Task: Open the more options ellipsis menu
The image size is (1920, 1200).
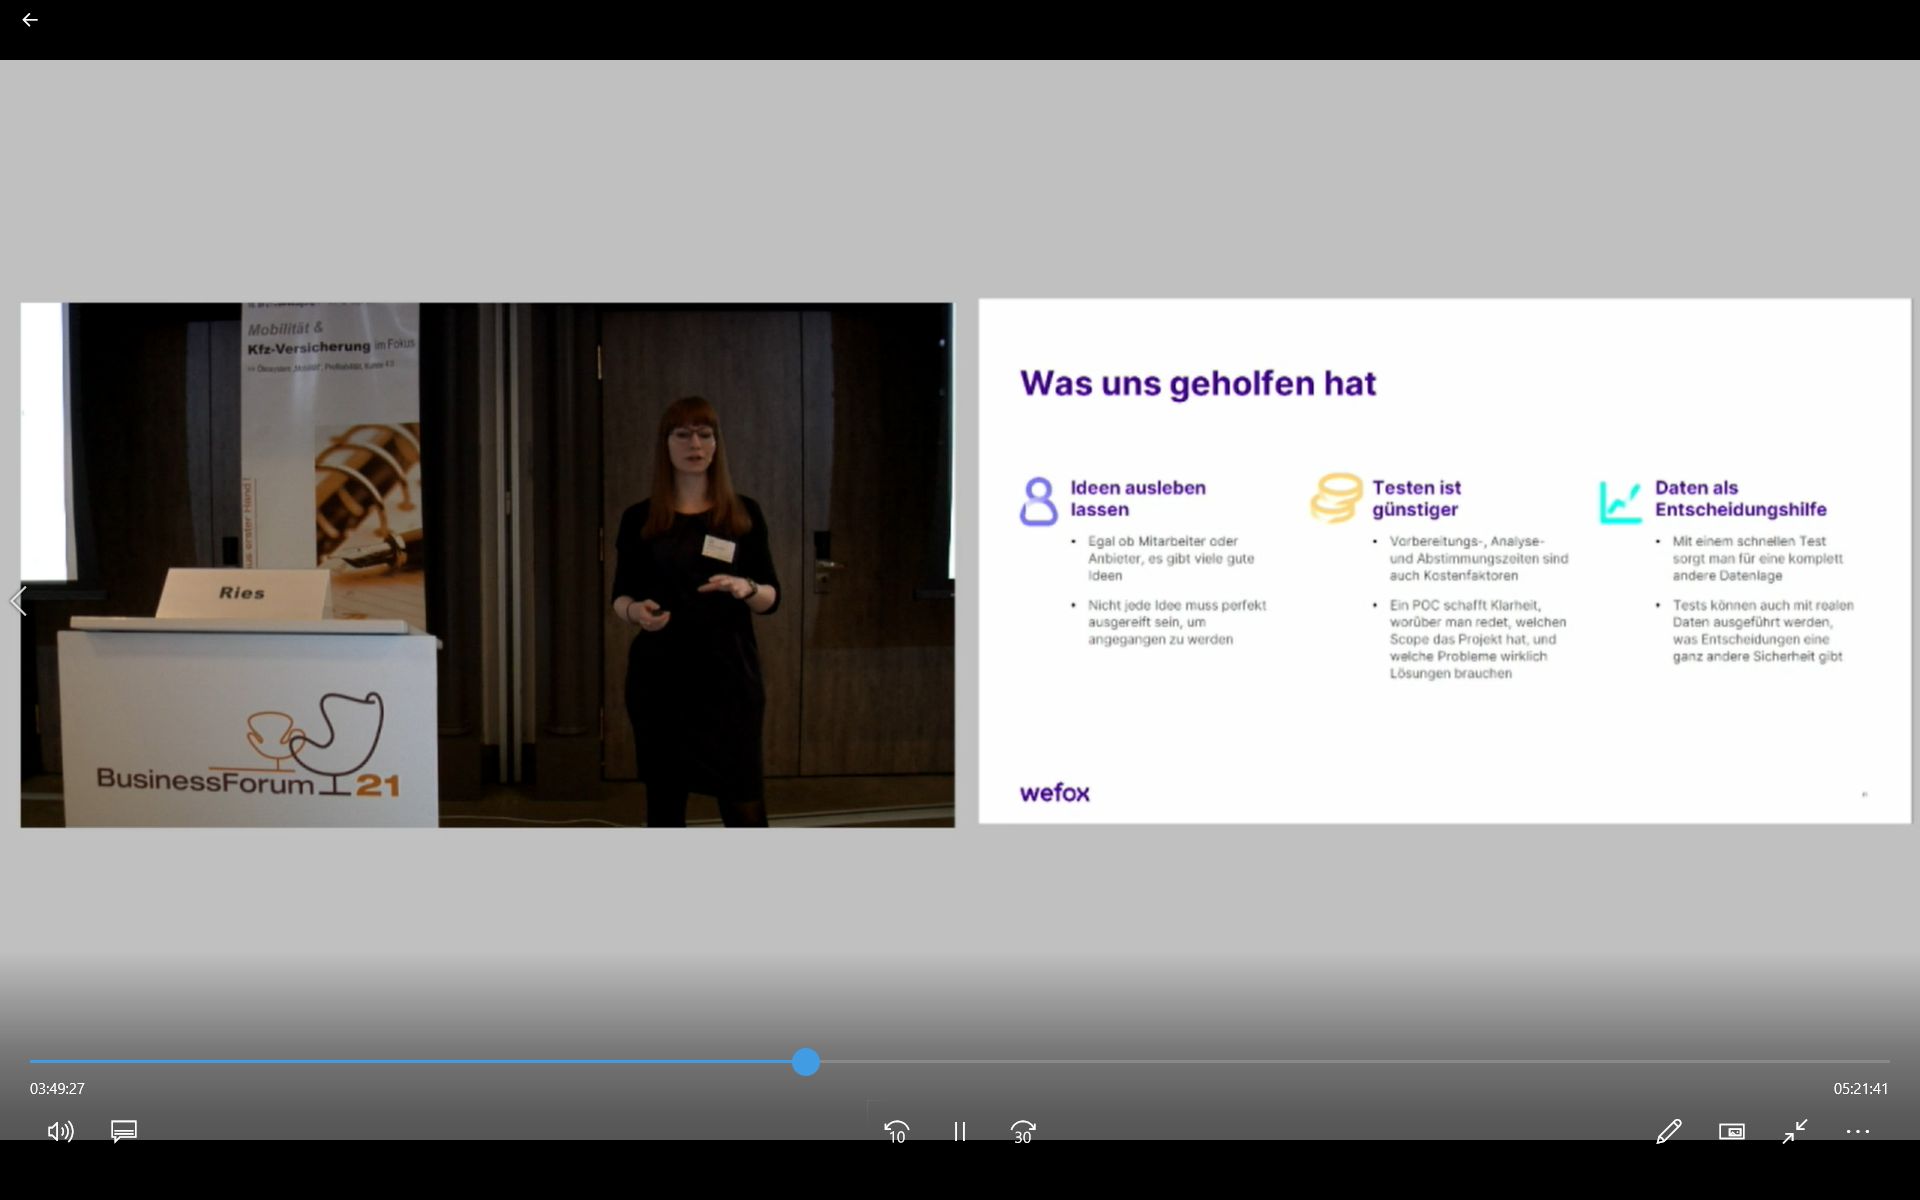Action: point(1857,1131)
